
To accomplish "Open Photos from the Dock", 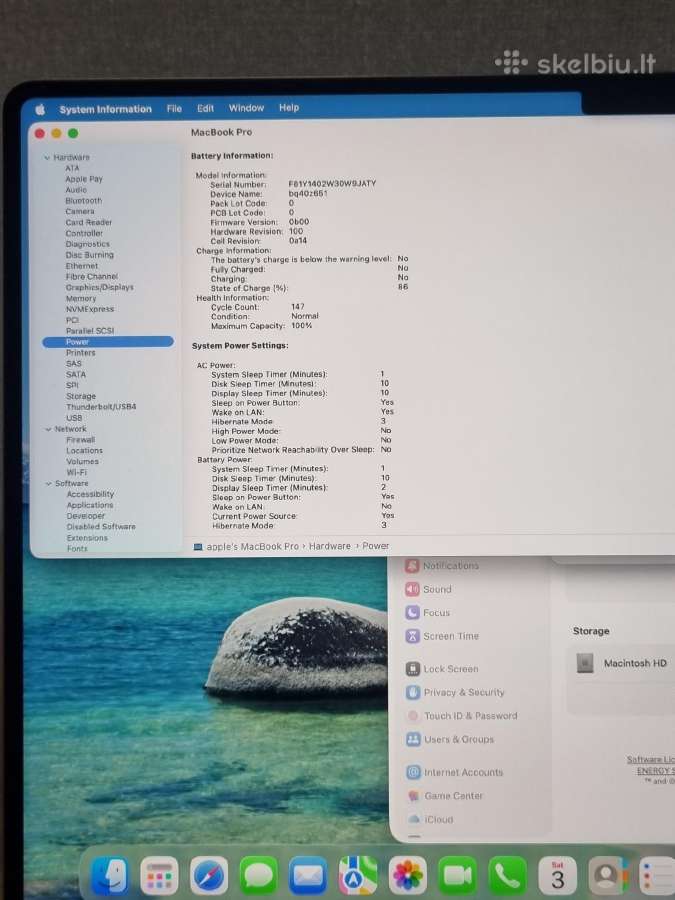I will (x=408, y=876).
